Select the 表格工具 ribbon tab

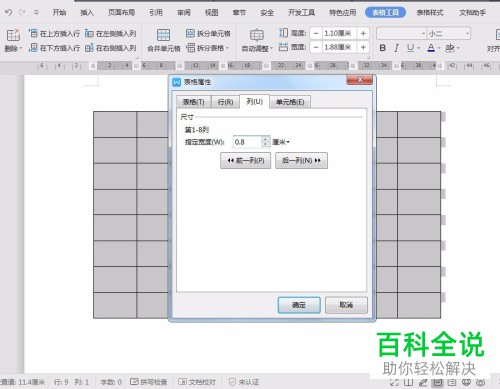coord(385,13)
